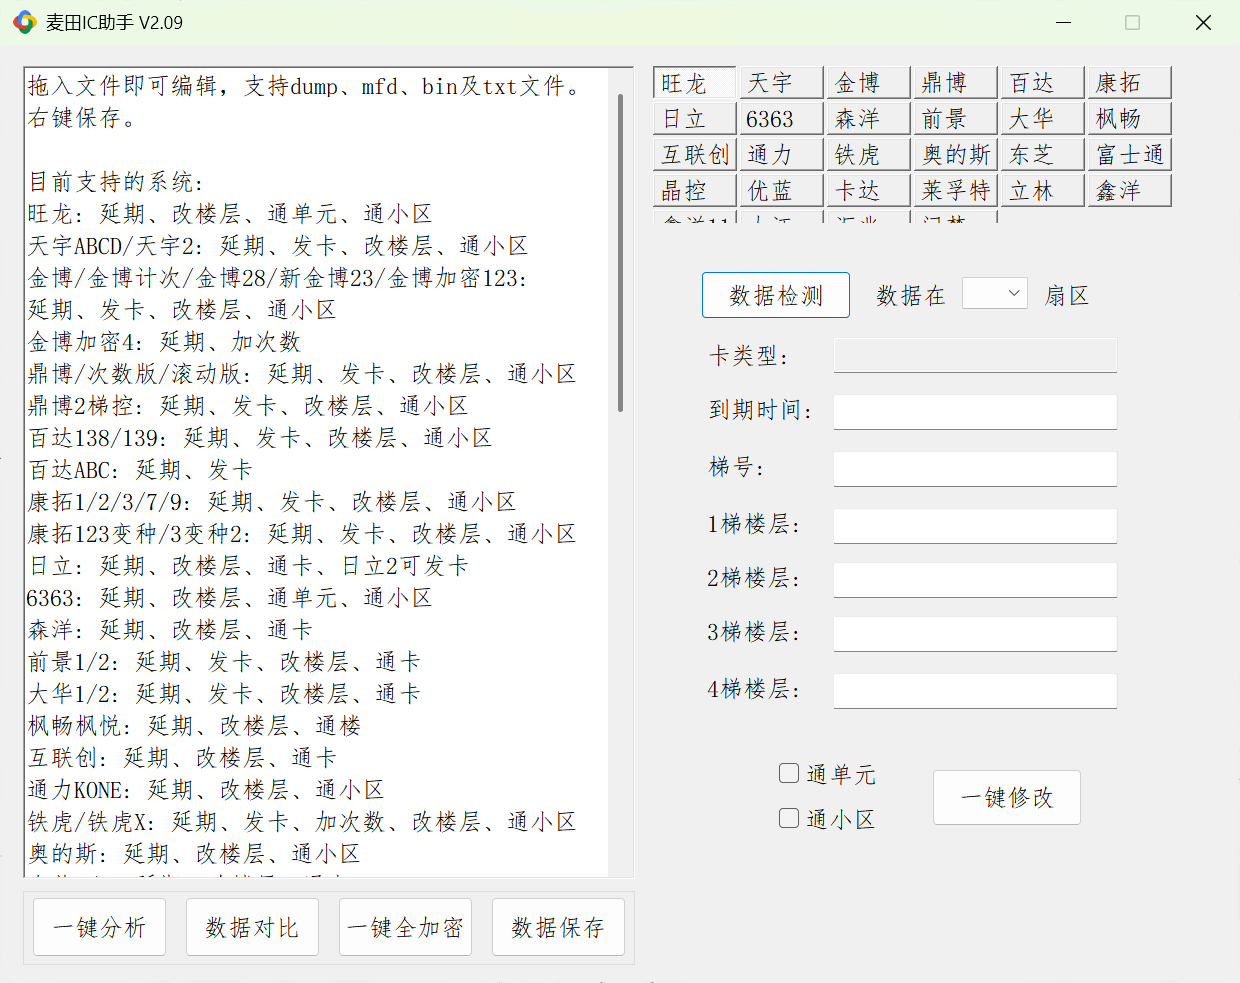Switch to the 通力 tab
Viewport: 1240px width, 983px height.
coord(781,155)
